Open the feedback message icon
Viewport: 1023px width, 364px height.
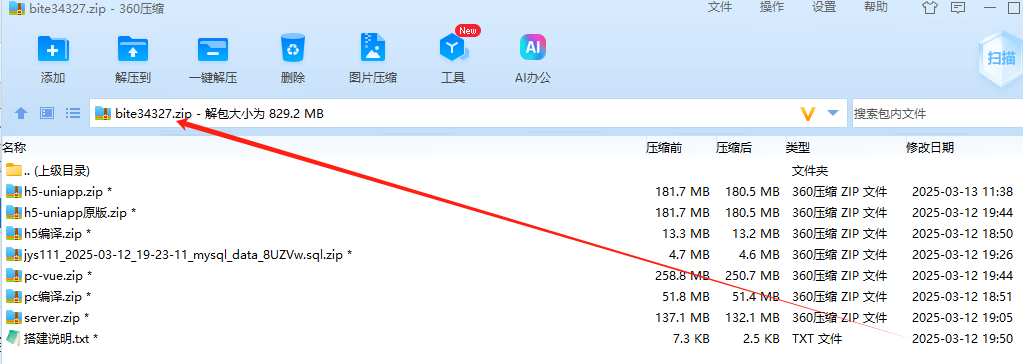click(x=958, y=8)
